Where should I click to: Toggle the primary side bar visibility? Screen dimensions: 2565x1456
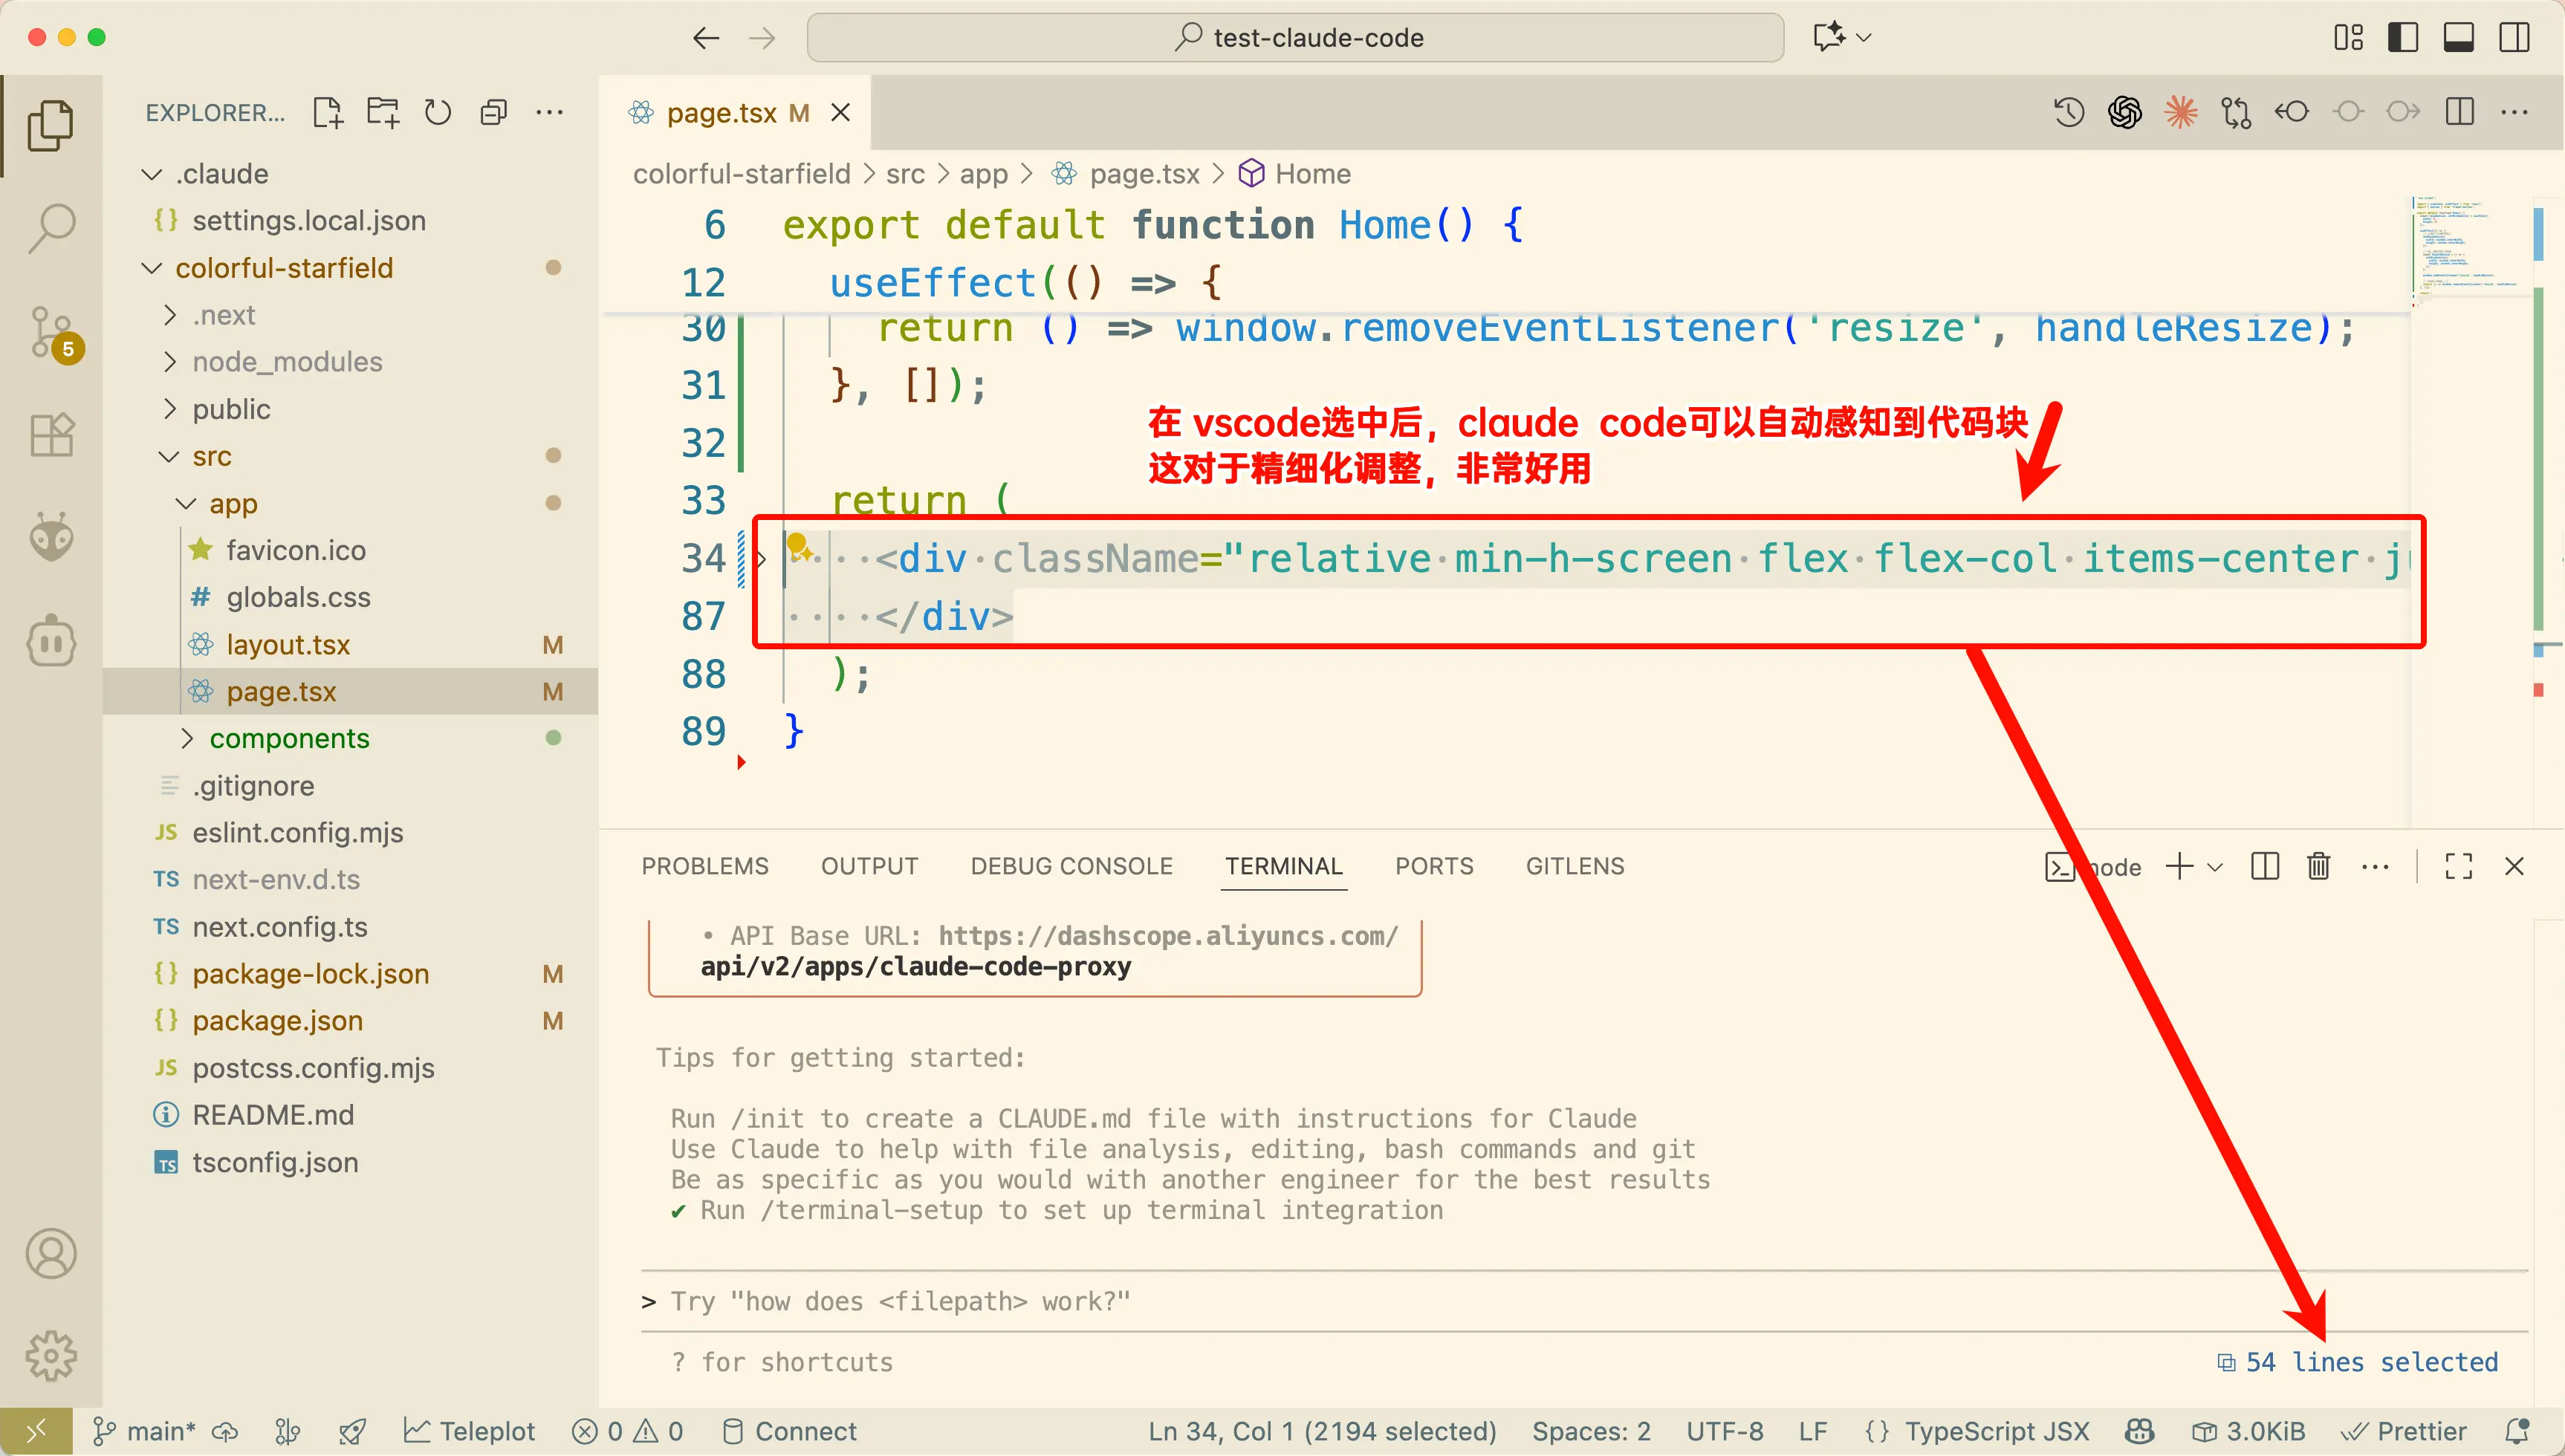pyautogui.click(x=2402, y=38)
